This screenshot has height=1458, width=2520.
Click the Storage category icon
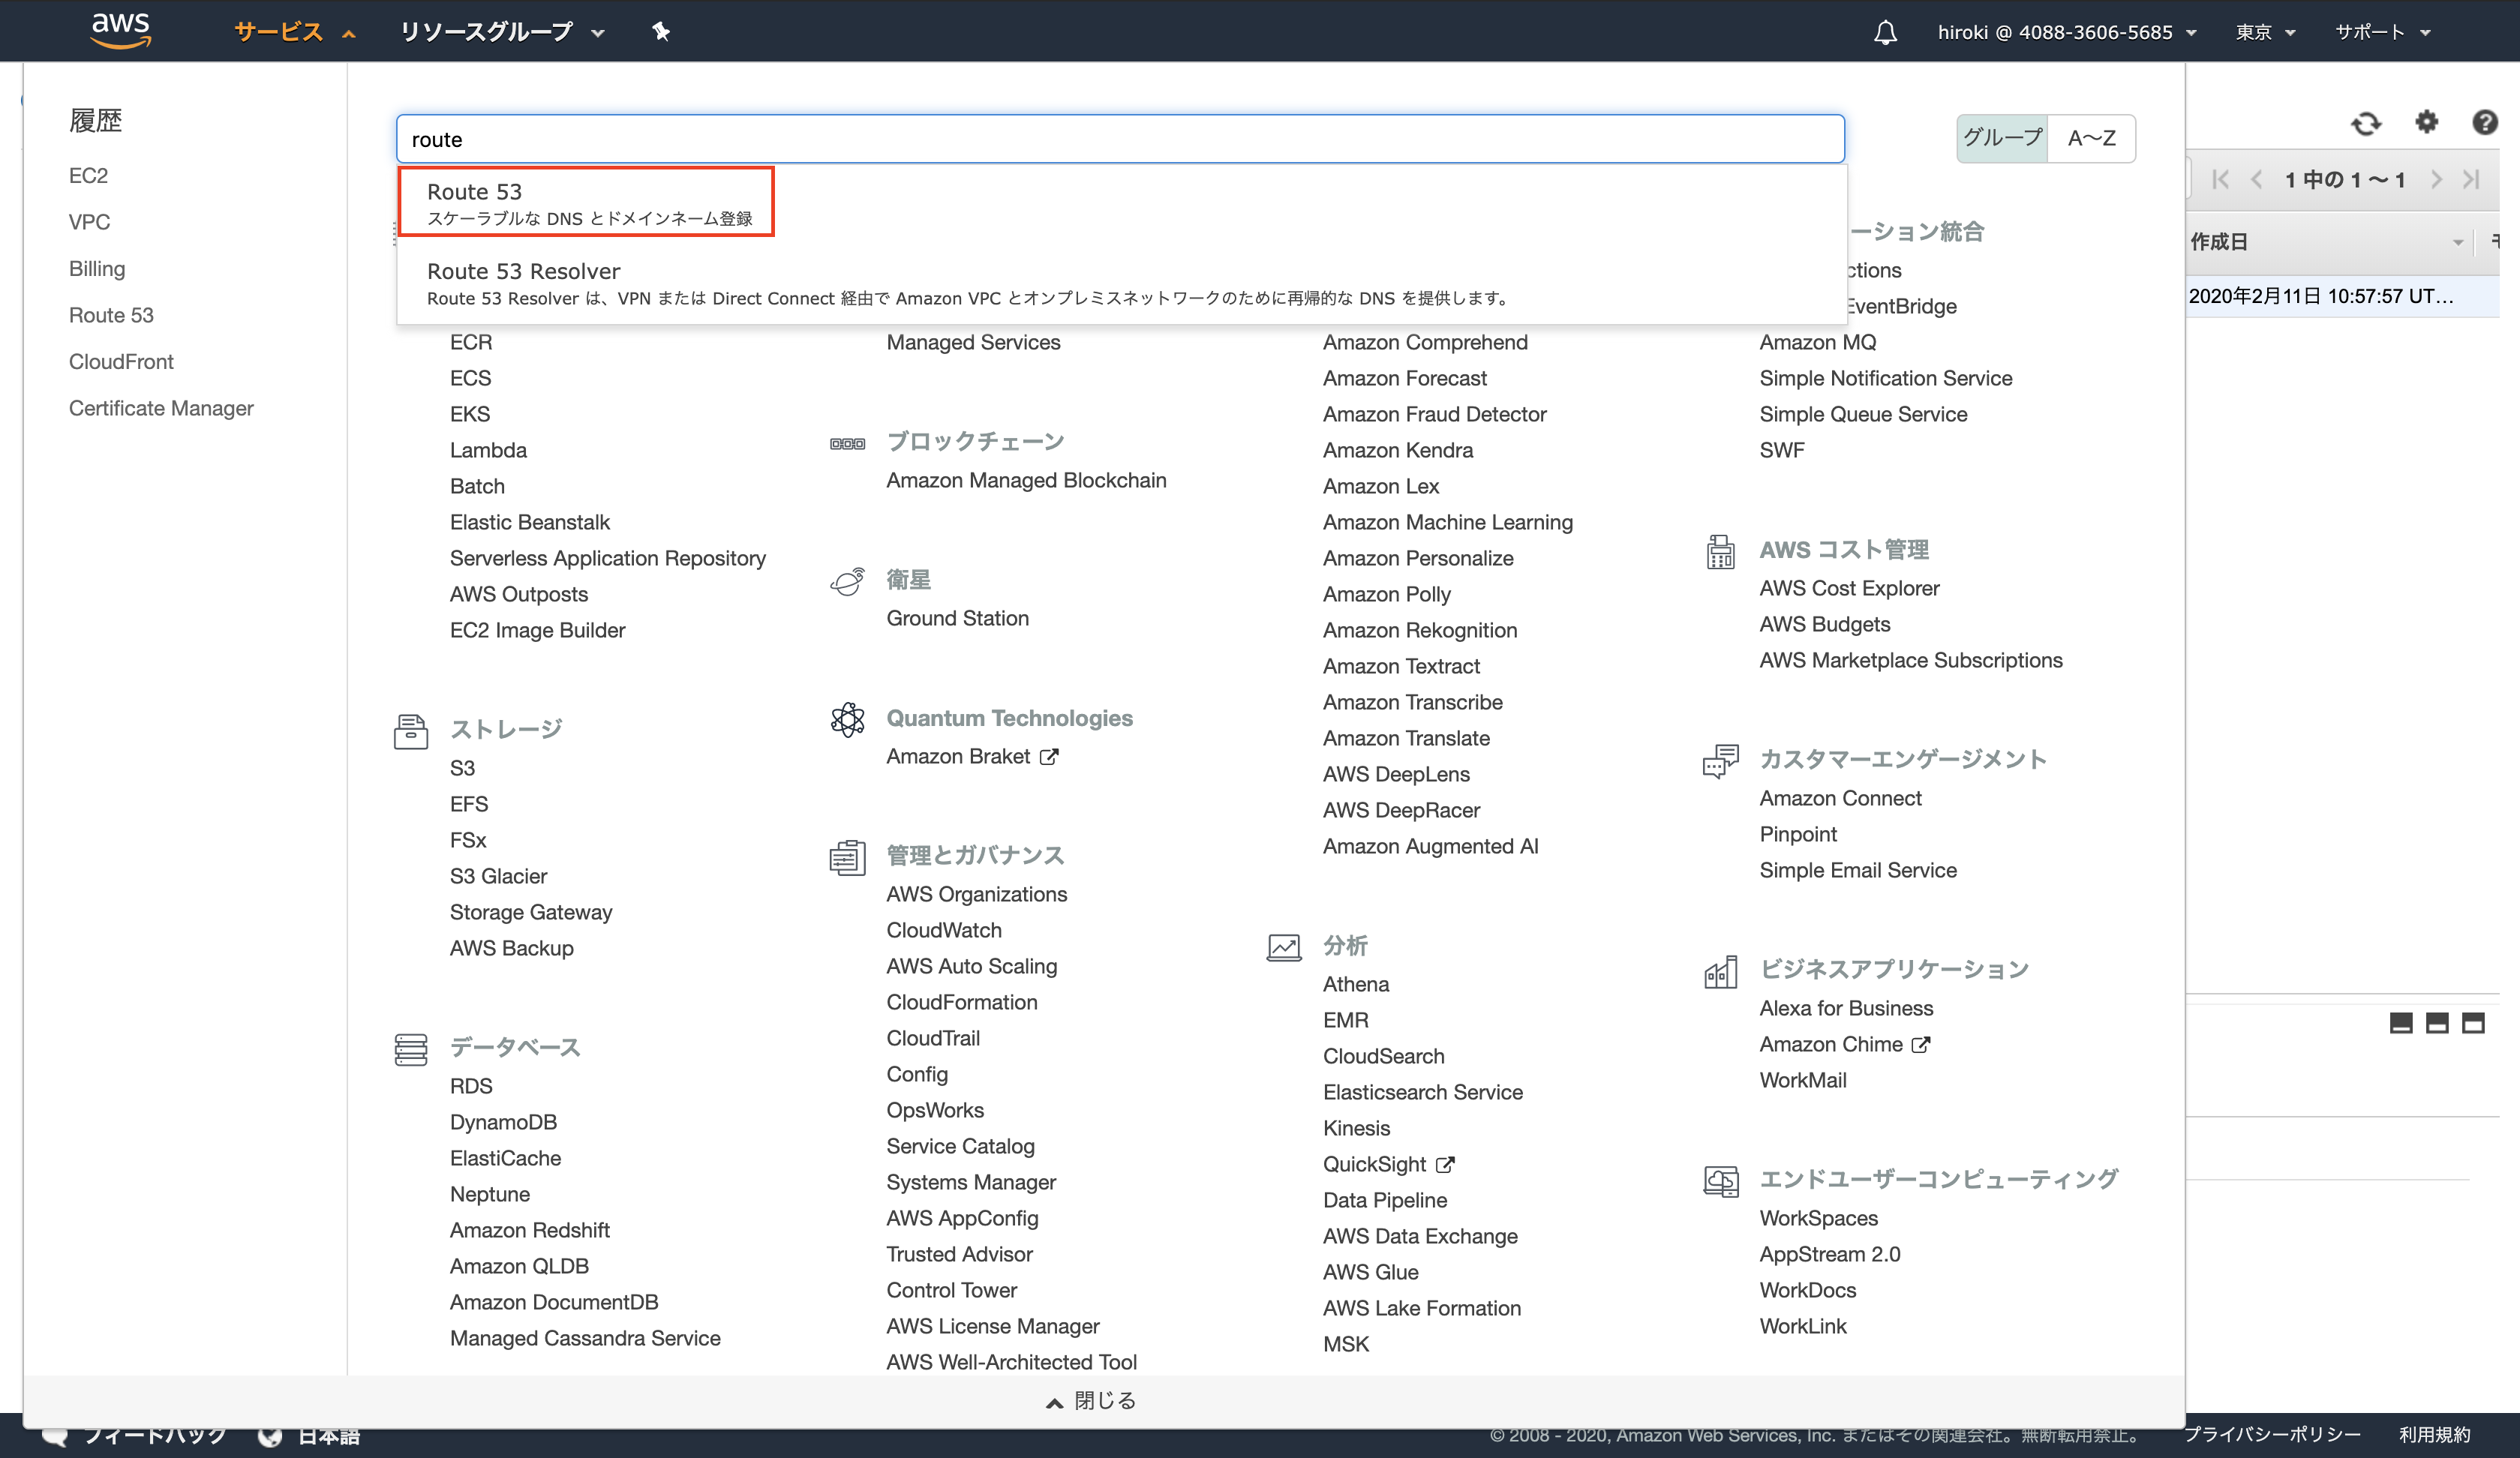410,731
